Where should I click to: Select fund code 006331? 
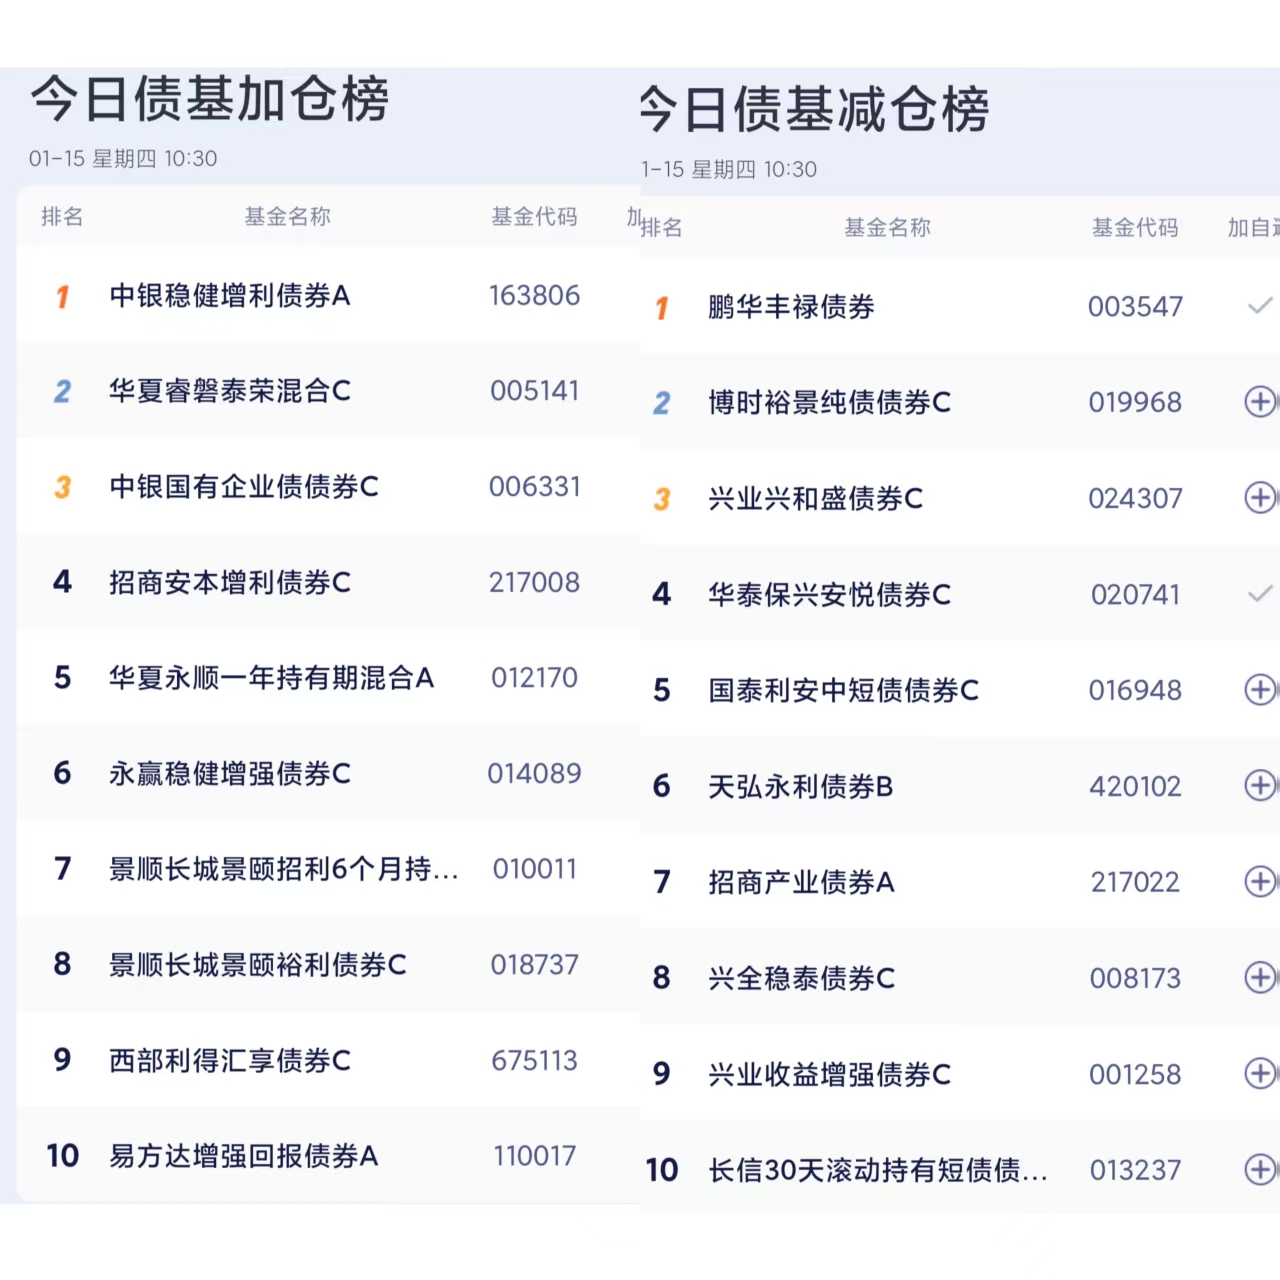pos(534,487)
